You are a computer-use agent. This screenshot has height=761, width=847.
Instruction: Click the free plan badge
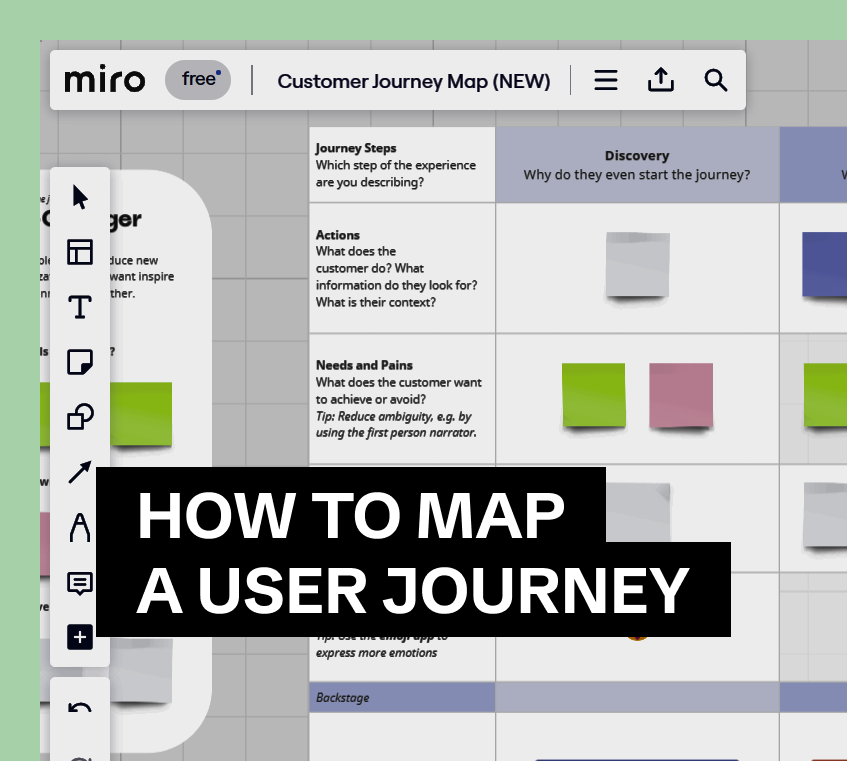coord(197,80)
